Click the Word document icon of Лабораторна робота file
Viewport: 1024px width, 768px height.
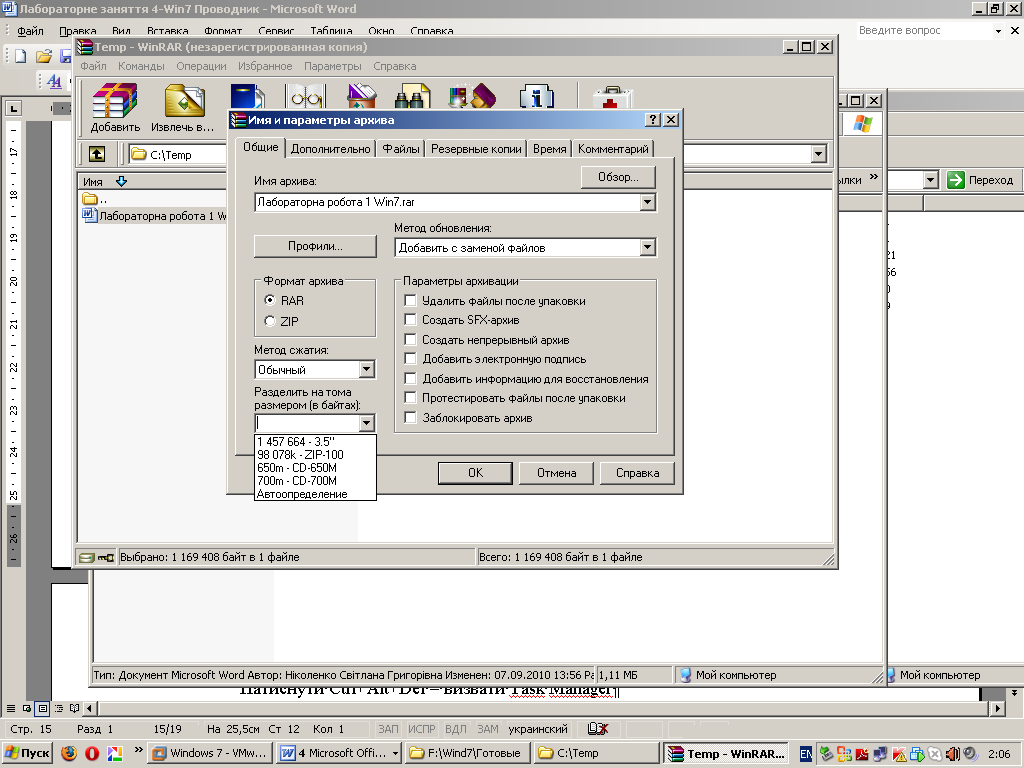tap(89, 216)
